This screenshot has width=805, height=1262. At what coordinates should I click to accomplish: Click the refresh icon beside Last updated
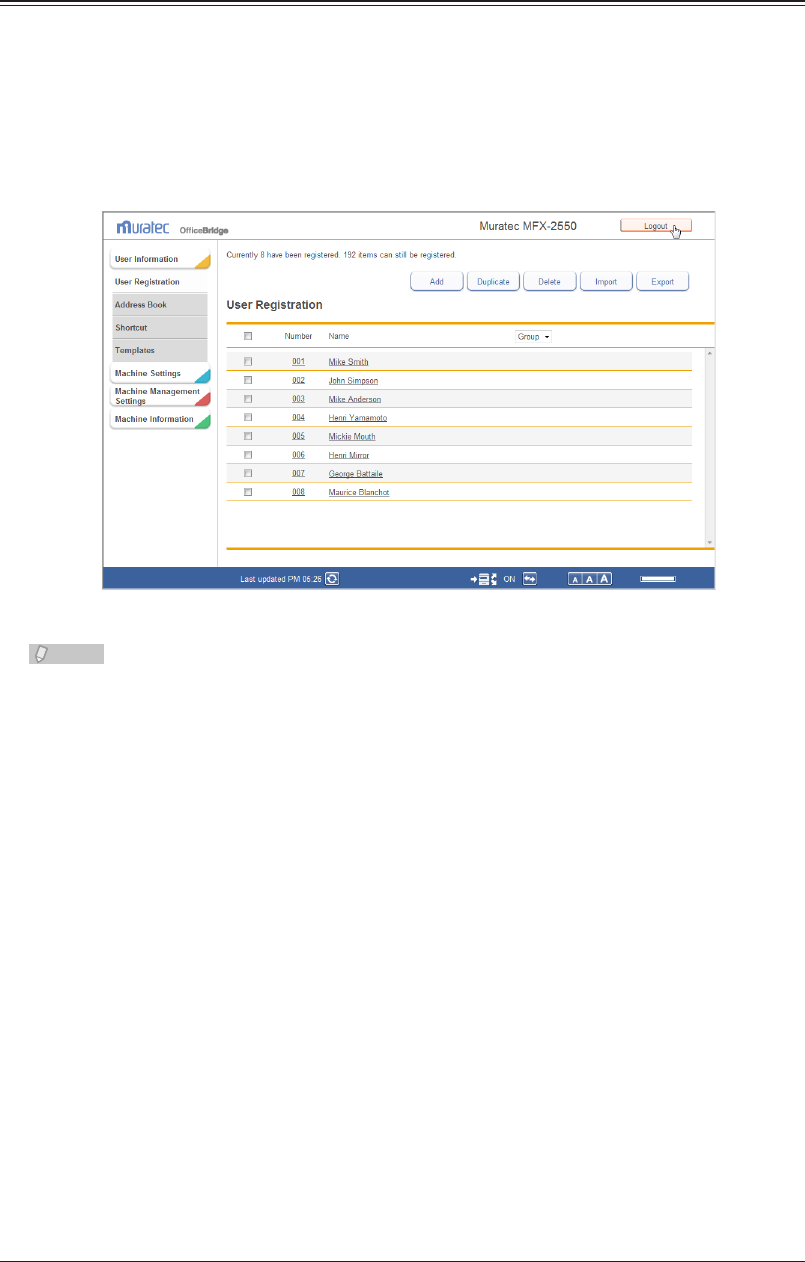click(332, 578)
